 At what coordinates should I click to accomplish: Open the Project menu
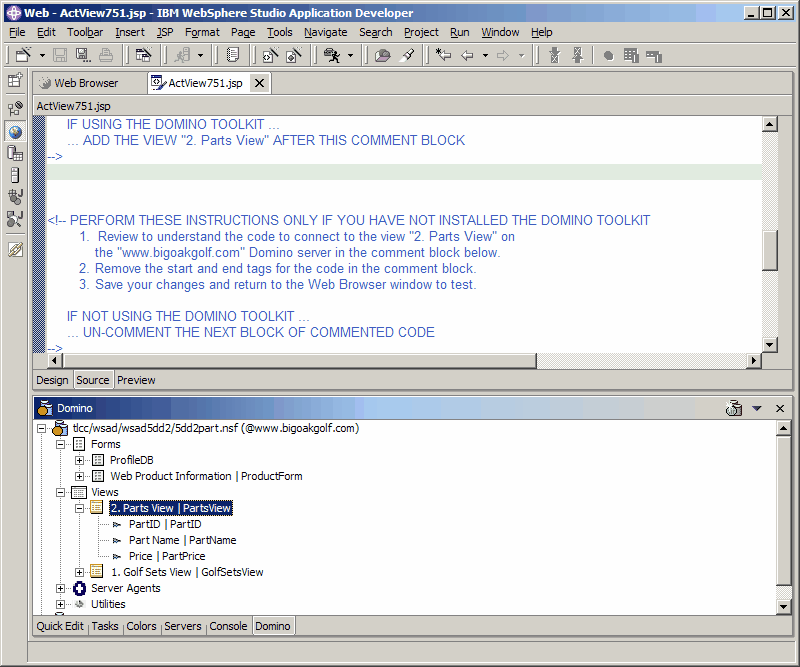[x=421, y=32]
